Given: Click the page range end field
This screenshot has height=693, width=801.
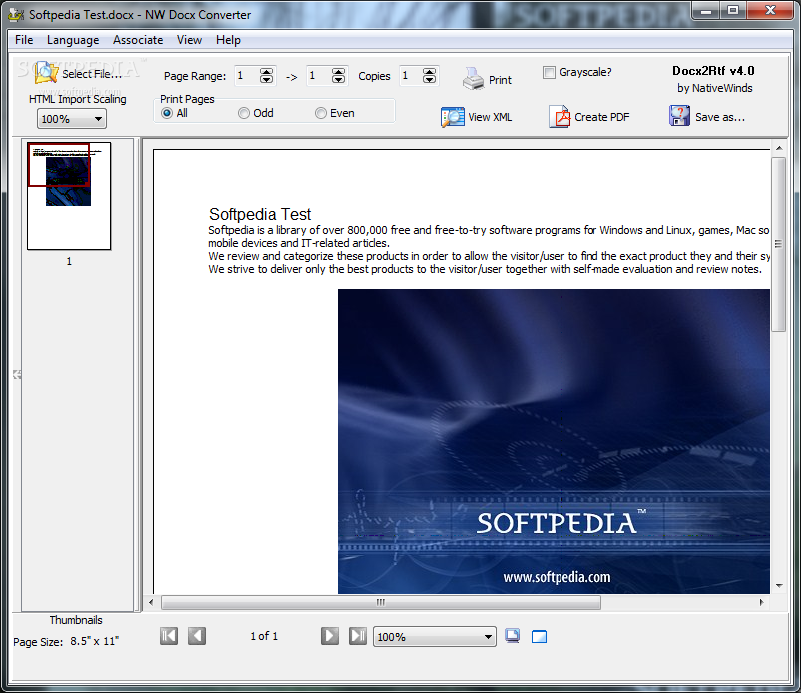Looking at the screenshot, I should click(319, 76).
